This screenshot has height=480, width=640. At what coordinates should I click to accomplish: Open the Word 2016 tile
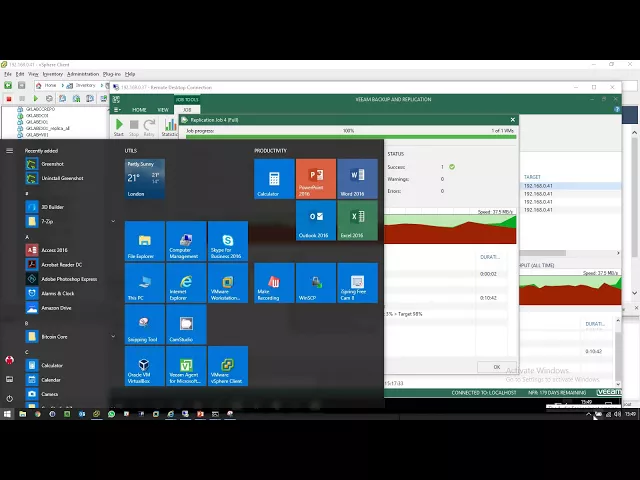point(357,179)
